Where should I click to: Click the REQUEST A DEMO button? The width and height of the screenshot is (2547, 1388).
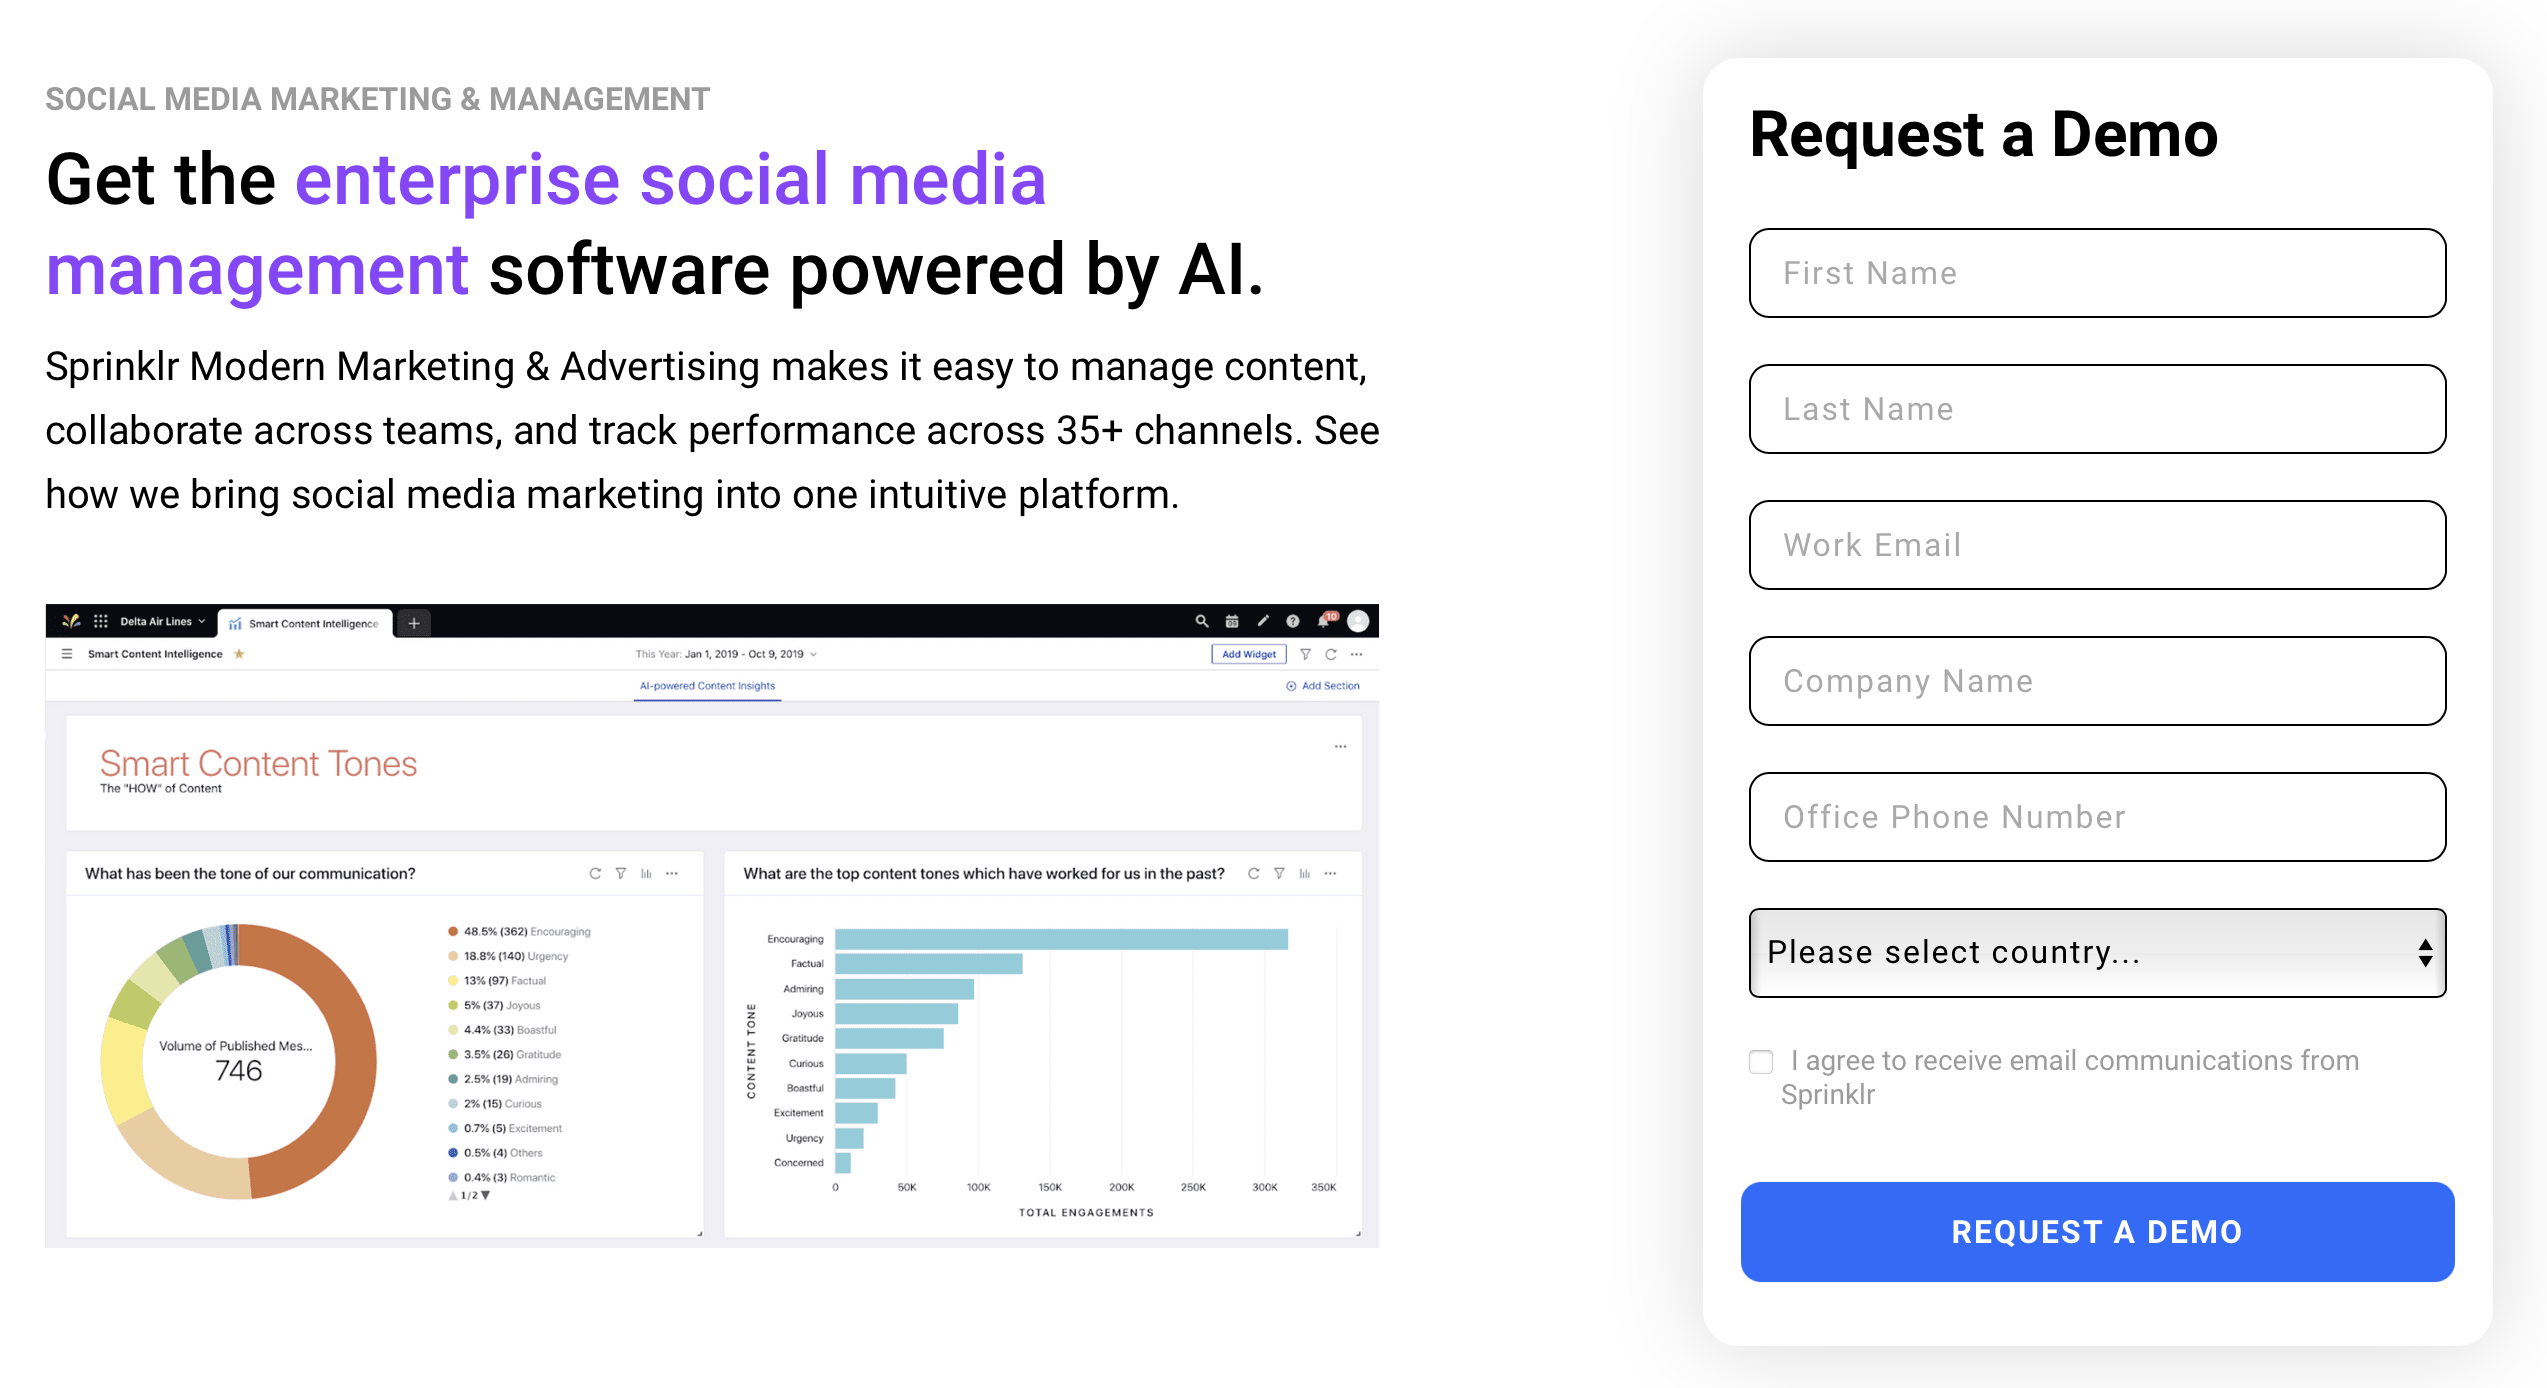point(2097,1232)
